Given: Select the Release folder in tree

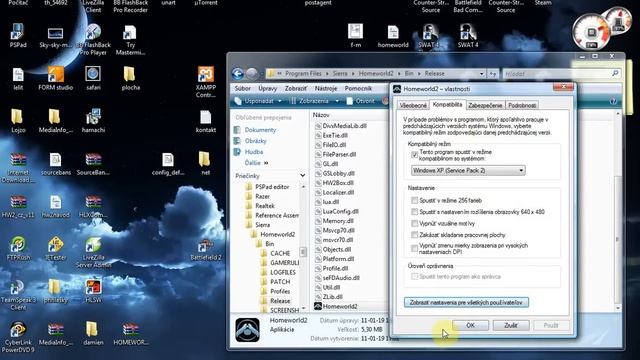Looking at the screenshot, I should (x=280, y=301).
